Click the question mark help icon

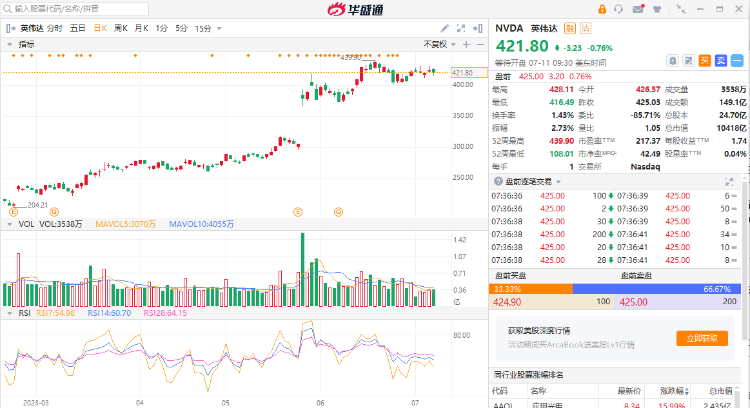click(498, 181)
